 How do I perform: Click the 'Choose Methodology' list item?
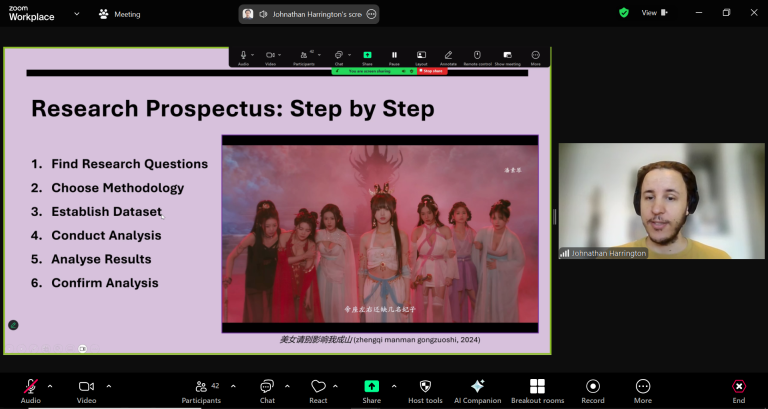point(118,188)
